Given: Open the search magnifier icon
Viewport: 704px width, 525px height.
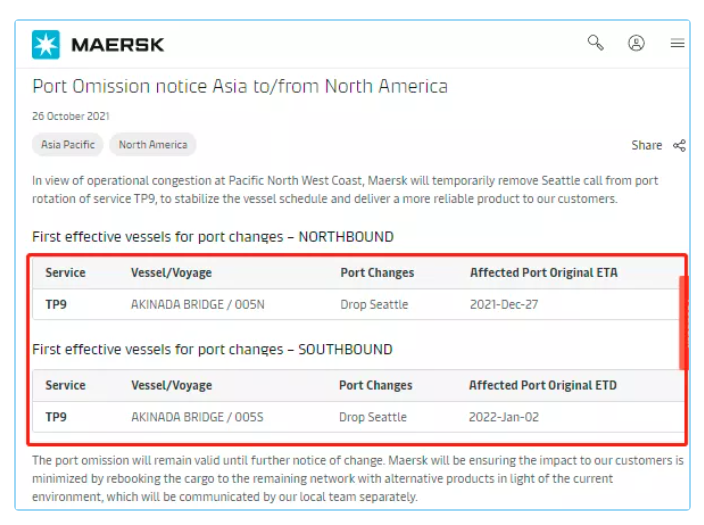Looking at the screenshot, I should tap(595, 43).
